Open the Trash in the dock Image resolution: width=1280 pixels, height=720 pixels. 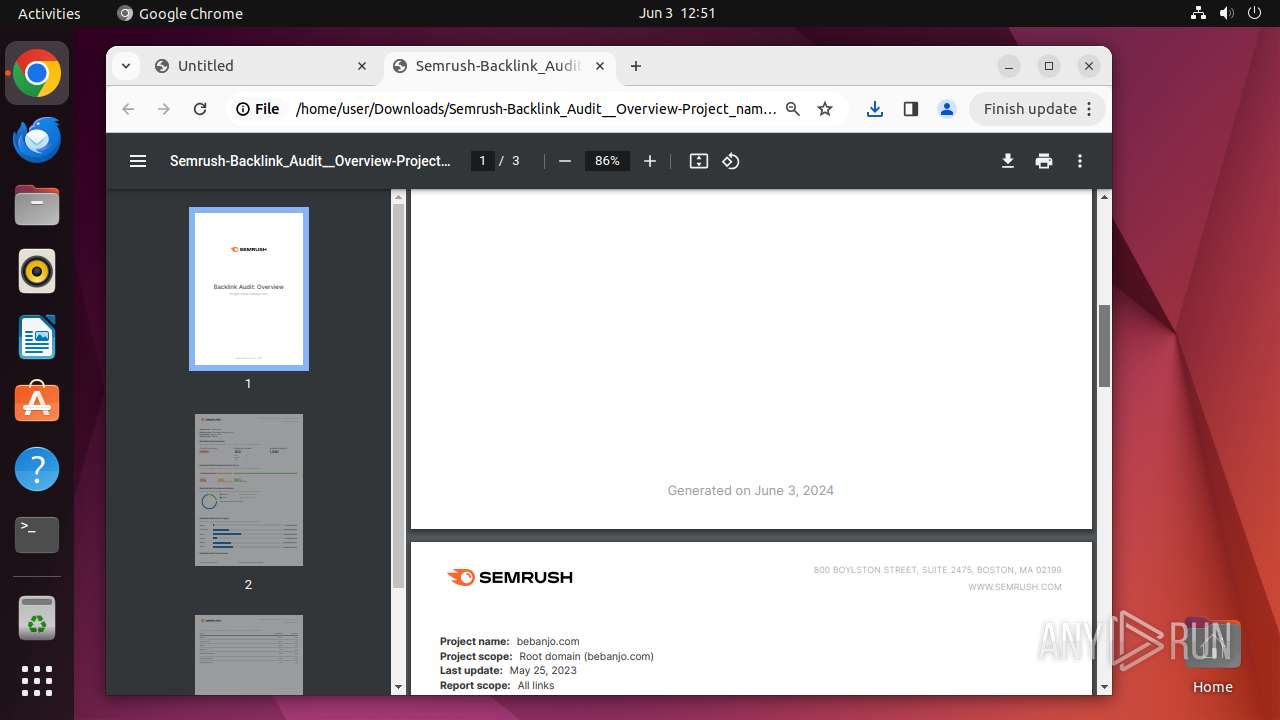(37, 619)
